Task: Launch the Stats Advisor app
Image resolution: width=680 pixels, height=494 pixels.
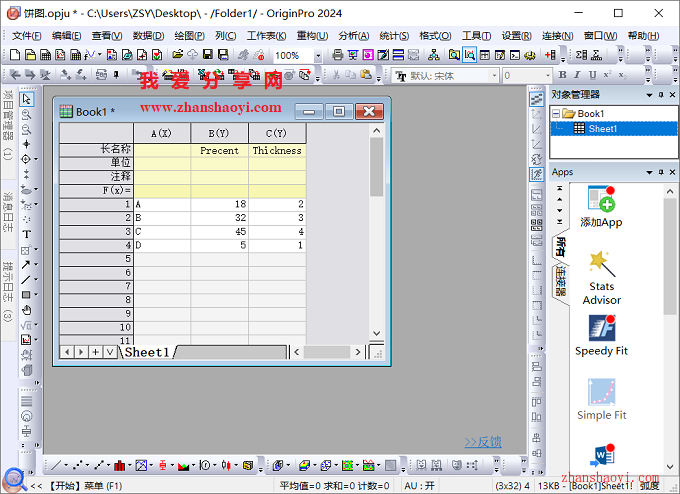Action: 601,278
